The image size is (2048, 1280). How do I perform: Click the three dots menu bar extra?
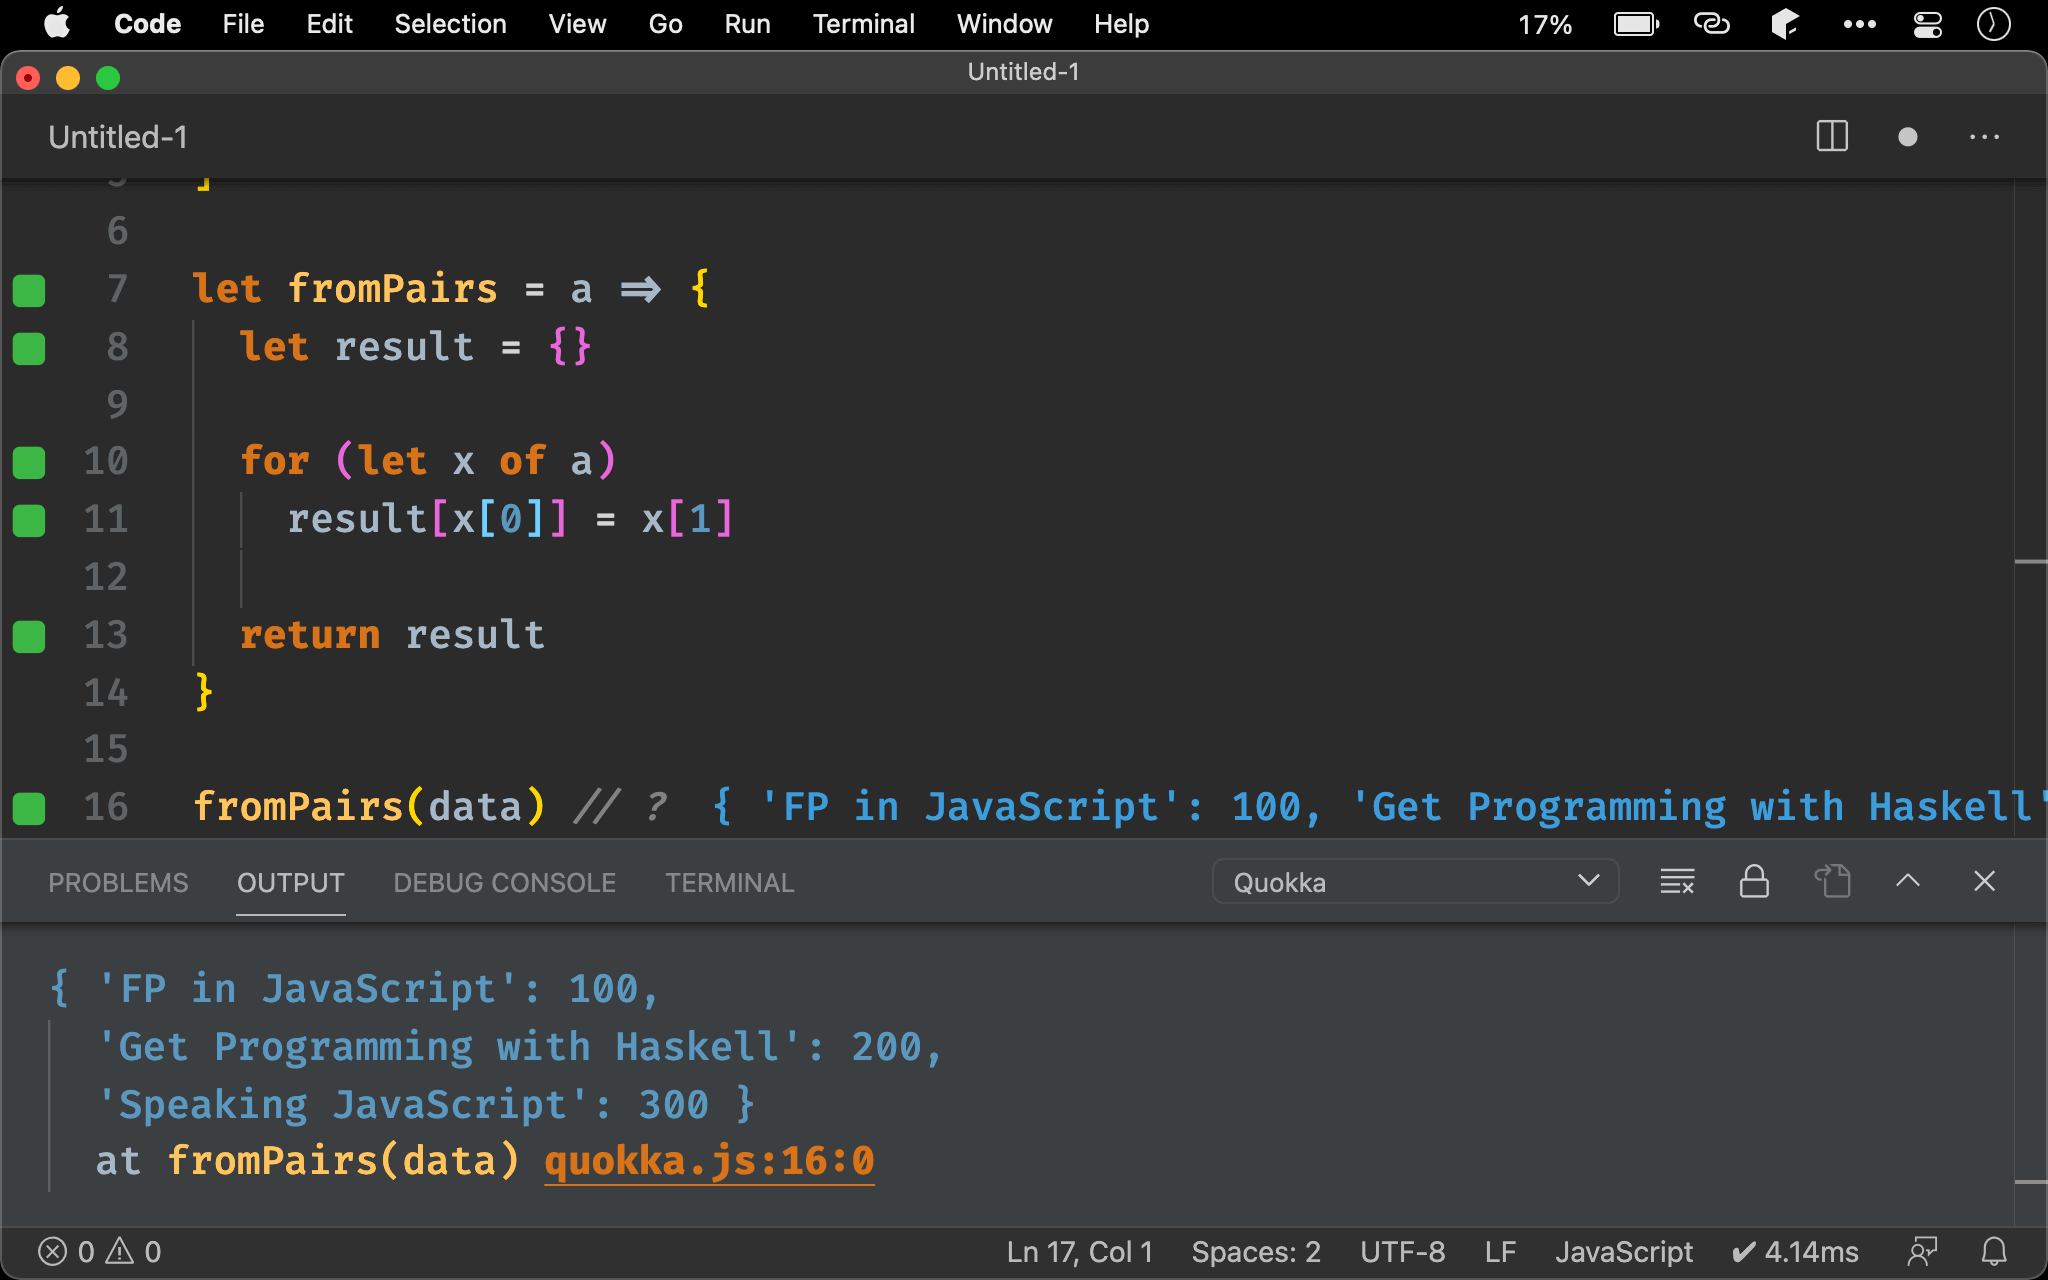pos(1859,24)
